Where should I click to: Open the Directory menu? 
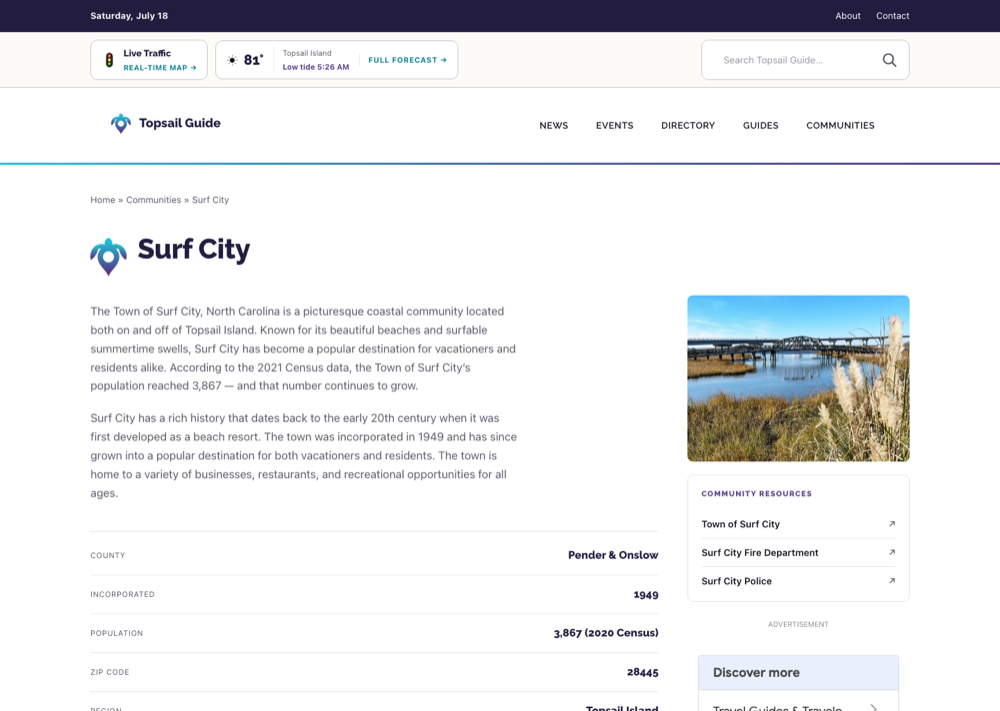pyautogui.click(x=688, y=126)
